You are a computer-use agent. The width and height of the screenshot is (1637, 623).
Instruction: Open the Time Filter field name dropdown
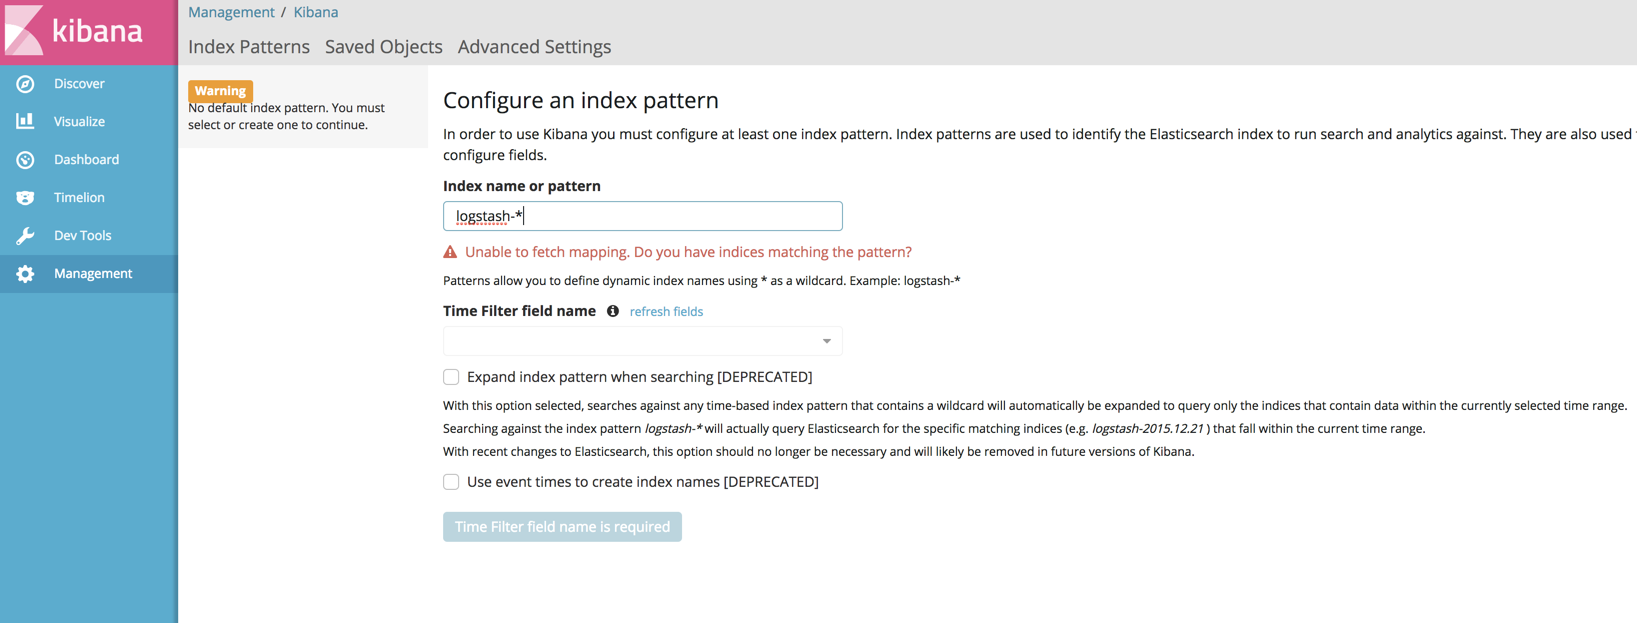(x=643, y=341)
